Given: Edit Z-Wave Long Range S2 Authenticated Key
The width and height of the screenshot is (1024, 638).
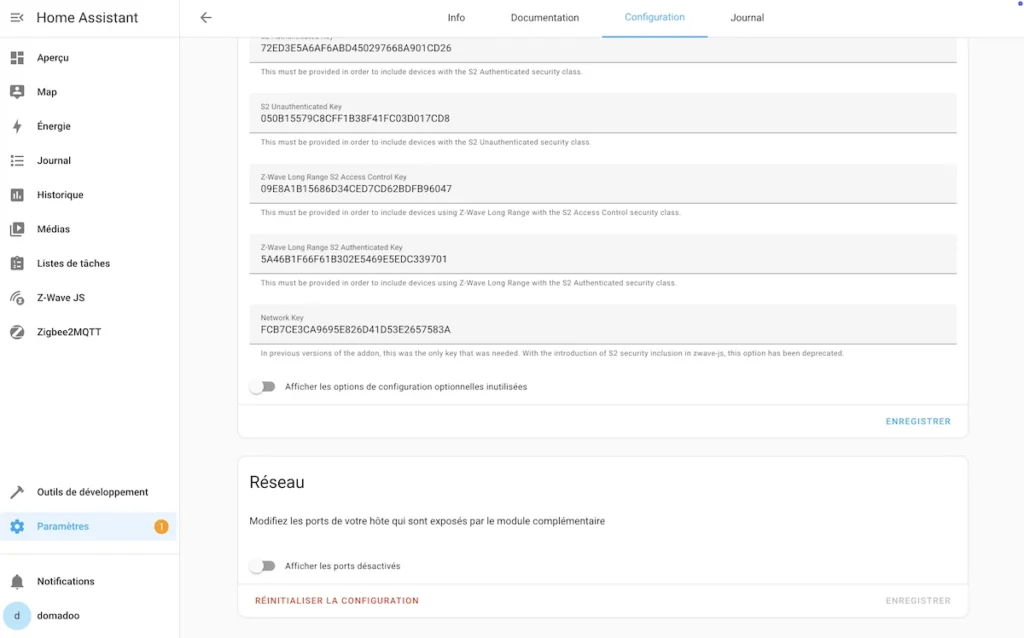Looking at the screenshot, I should [x=603, y=254].
